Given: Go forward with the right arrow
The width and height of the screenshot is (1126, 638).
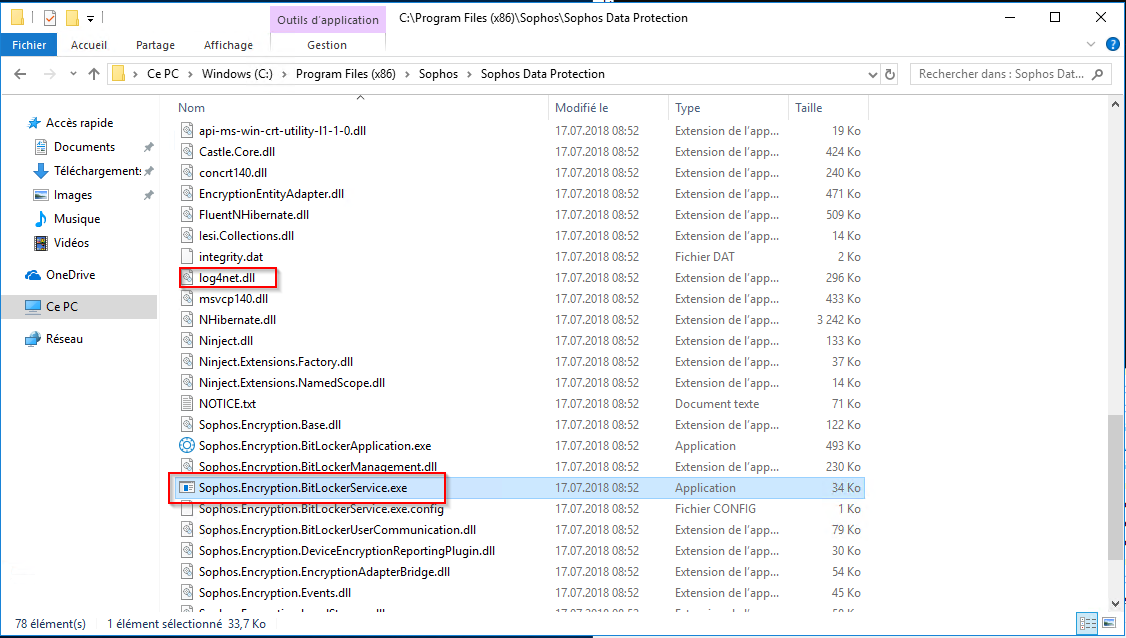Looking at the screenshot, I should (x=50, y=74).
